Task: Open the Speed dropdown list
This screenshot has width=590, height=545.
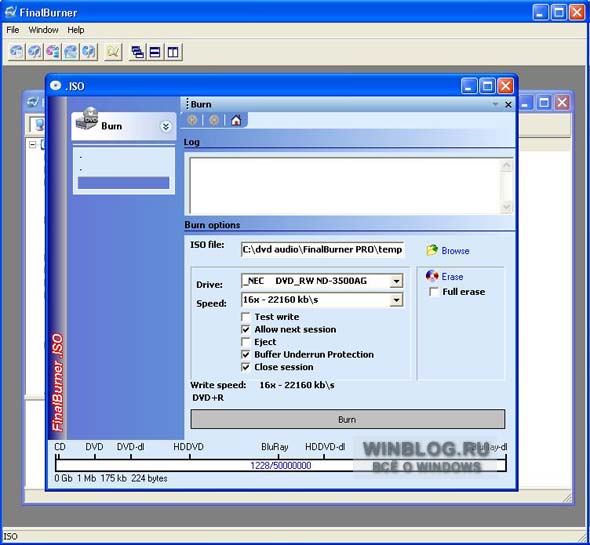Action: [396, 300]
